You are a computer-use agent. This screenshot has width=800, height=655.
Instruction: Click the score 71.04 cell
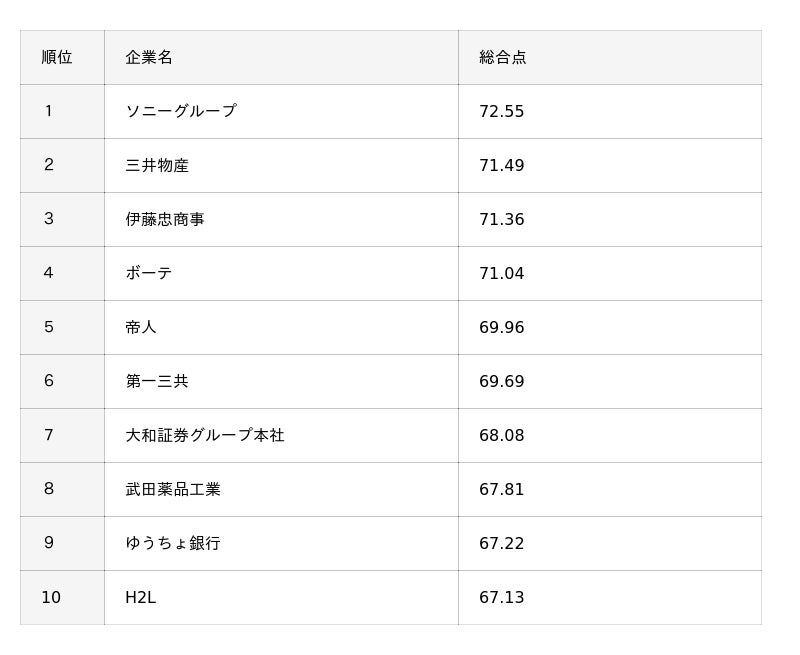[x=502, y=273]
